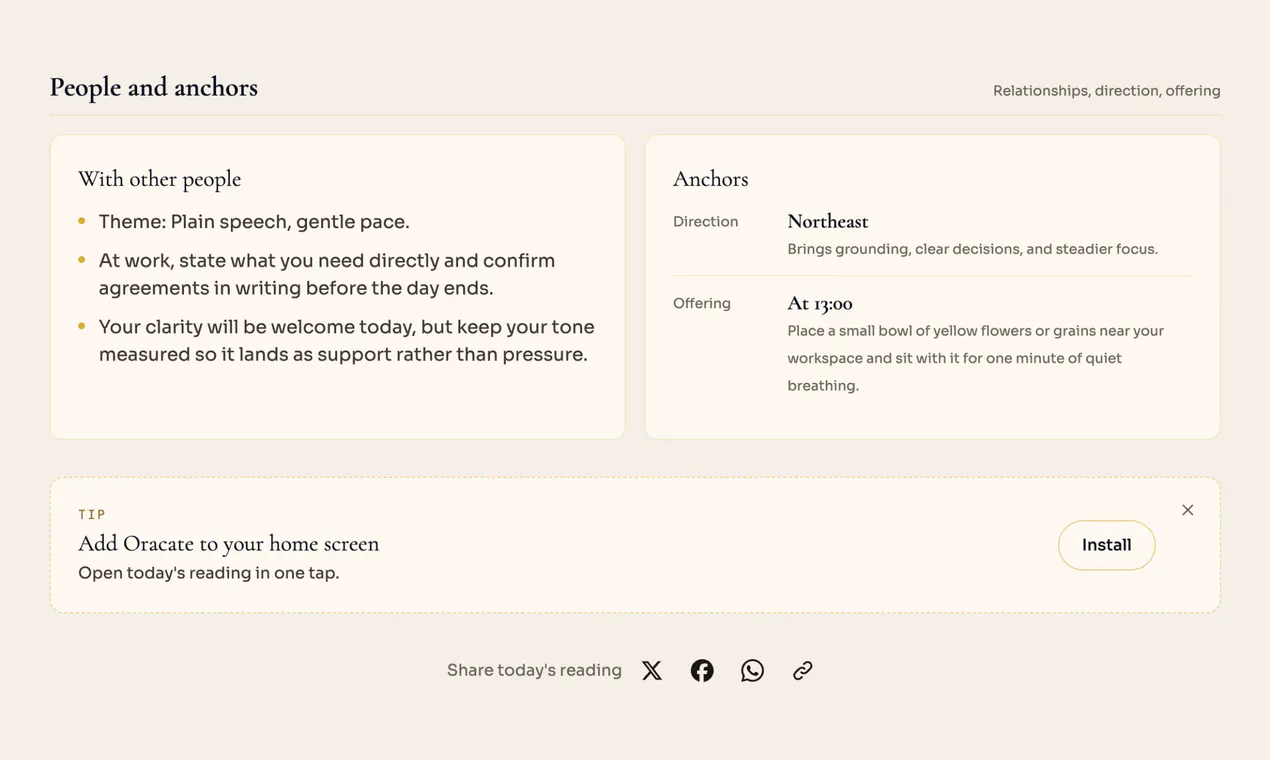Share today's reading via WhatsApp
Screen dimensions: 1270x760
click(x=752, y=670)
